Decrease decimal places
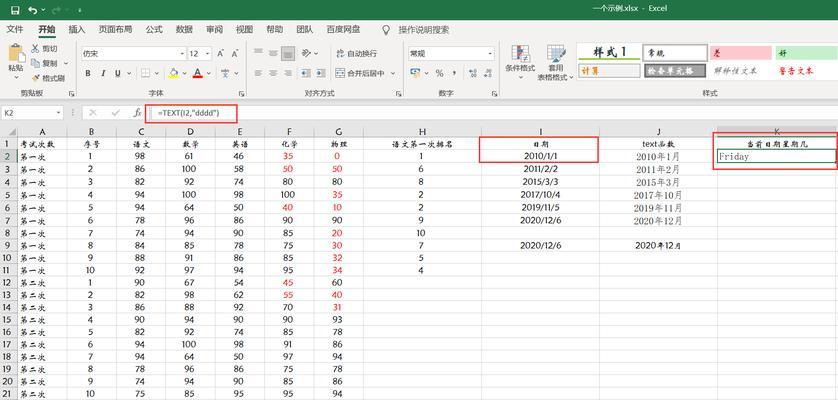Viewport: 838px width, 400px height. (487, 73)
